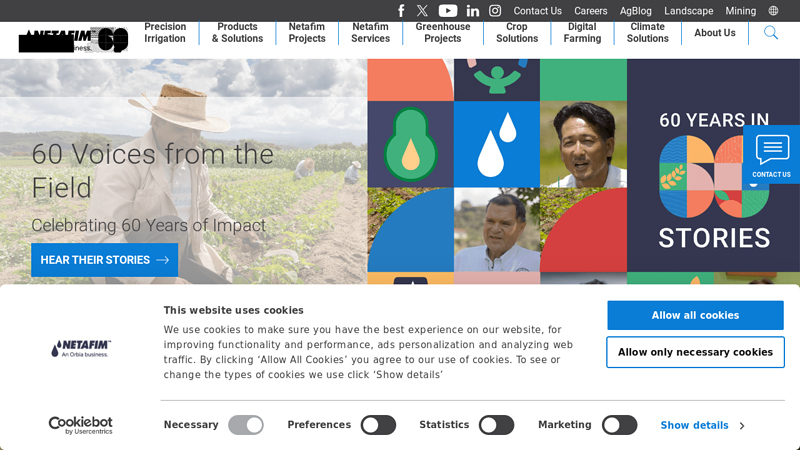800x450 pixels.
Task: Open the YouTube icon link
Action: coord(448,11)
